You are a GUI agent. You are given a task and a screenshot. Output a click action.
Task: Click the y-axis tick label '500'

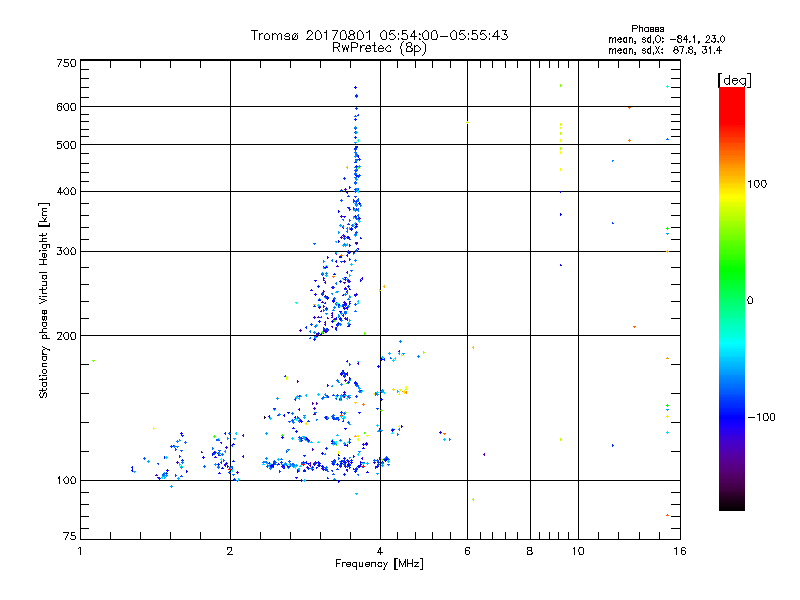pos(66,145)
